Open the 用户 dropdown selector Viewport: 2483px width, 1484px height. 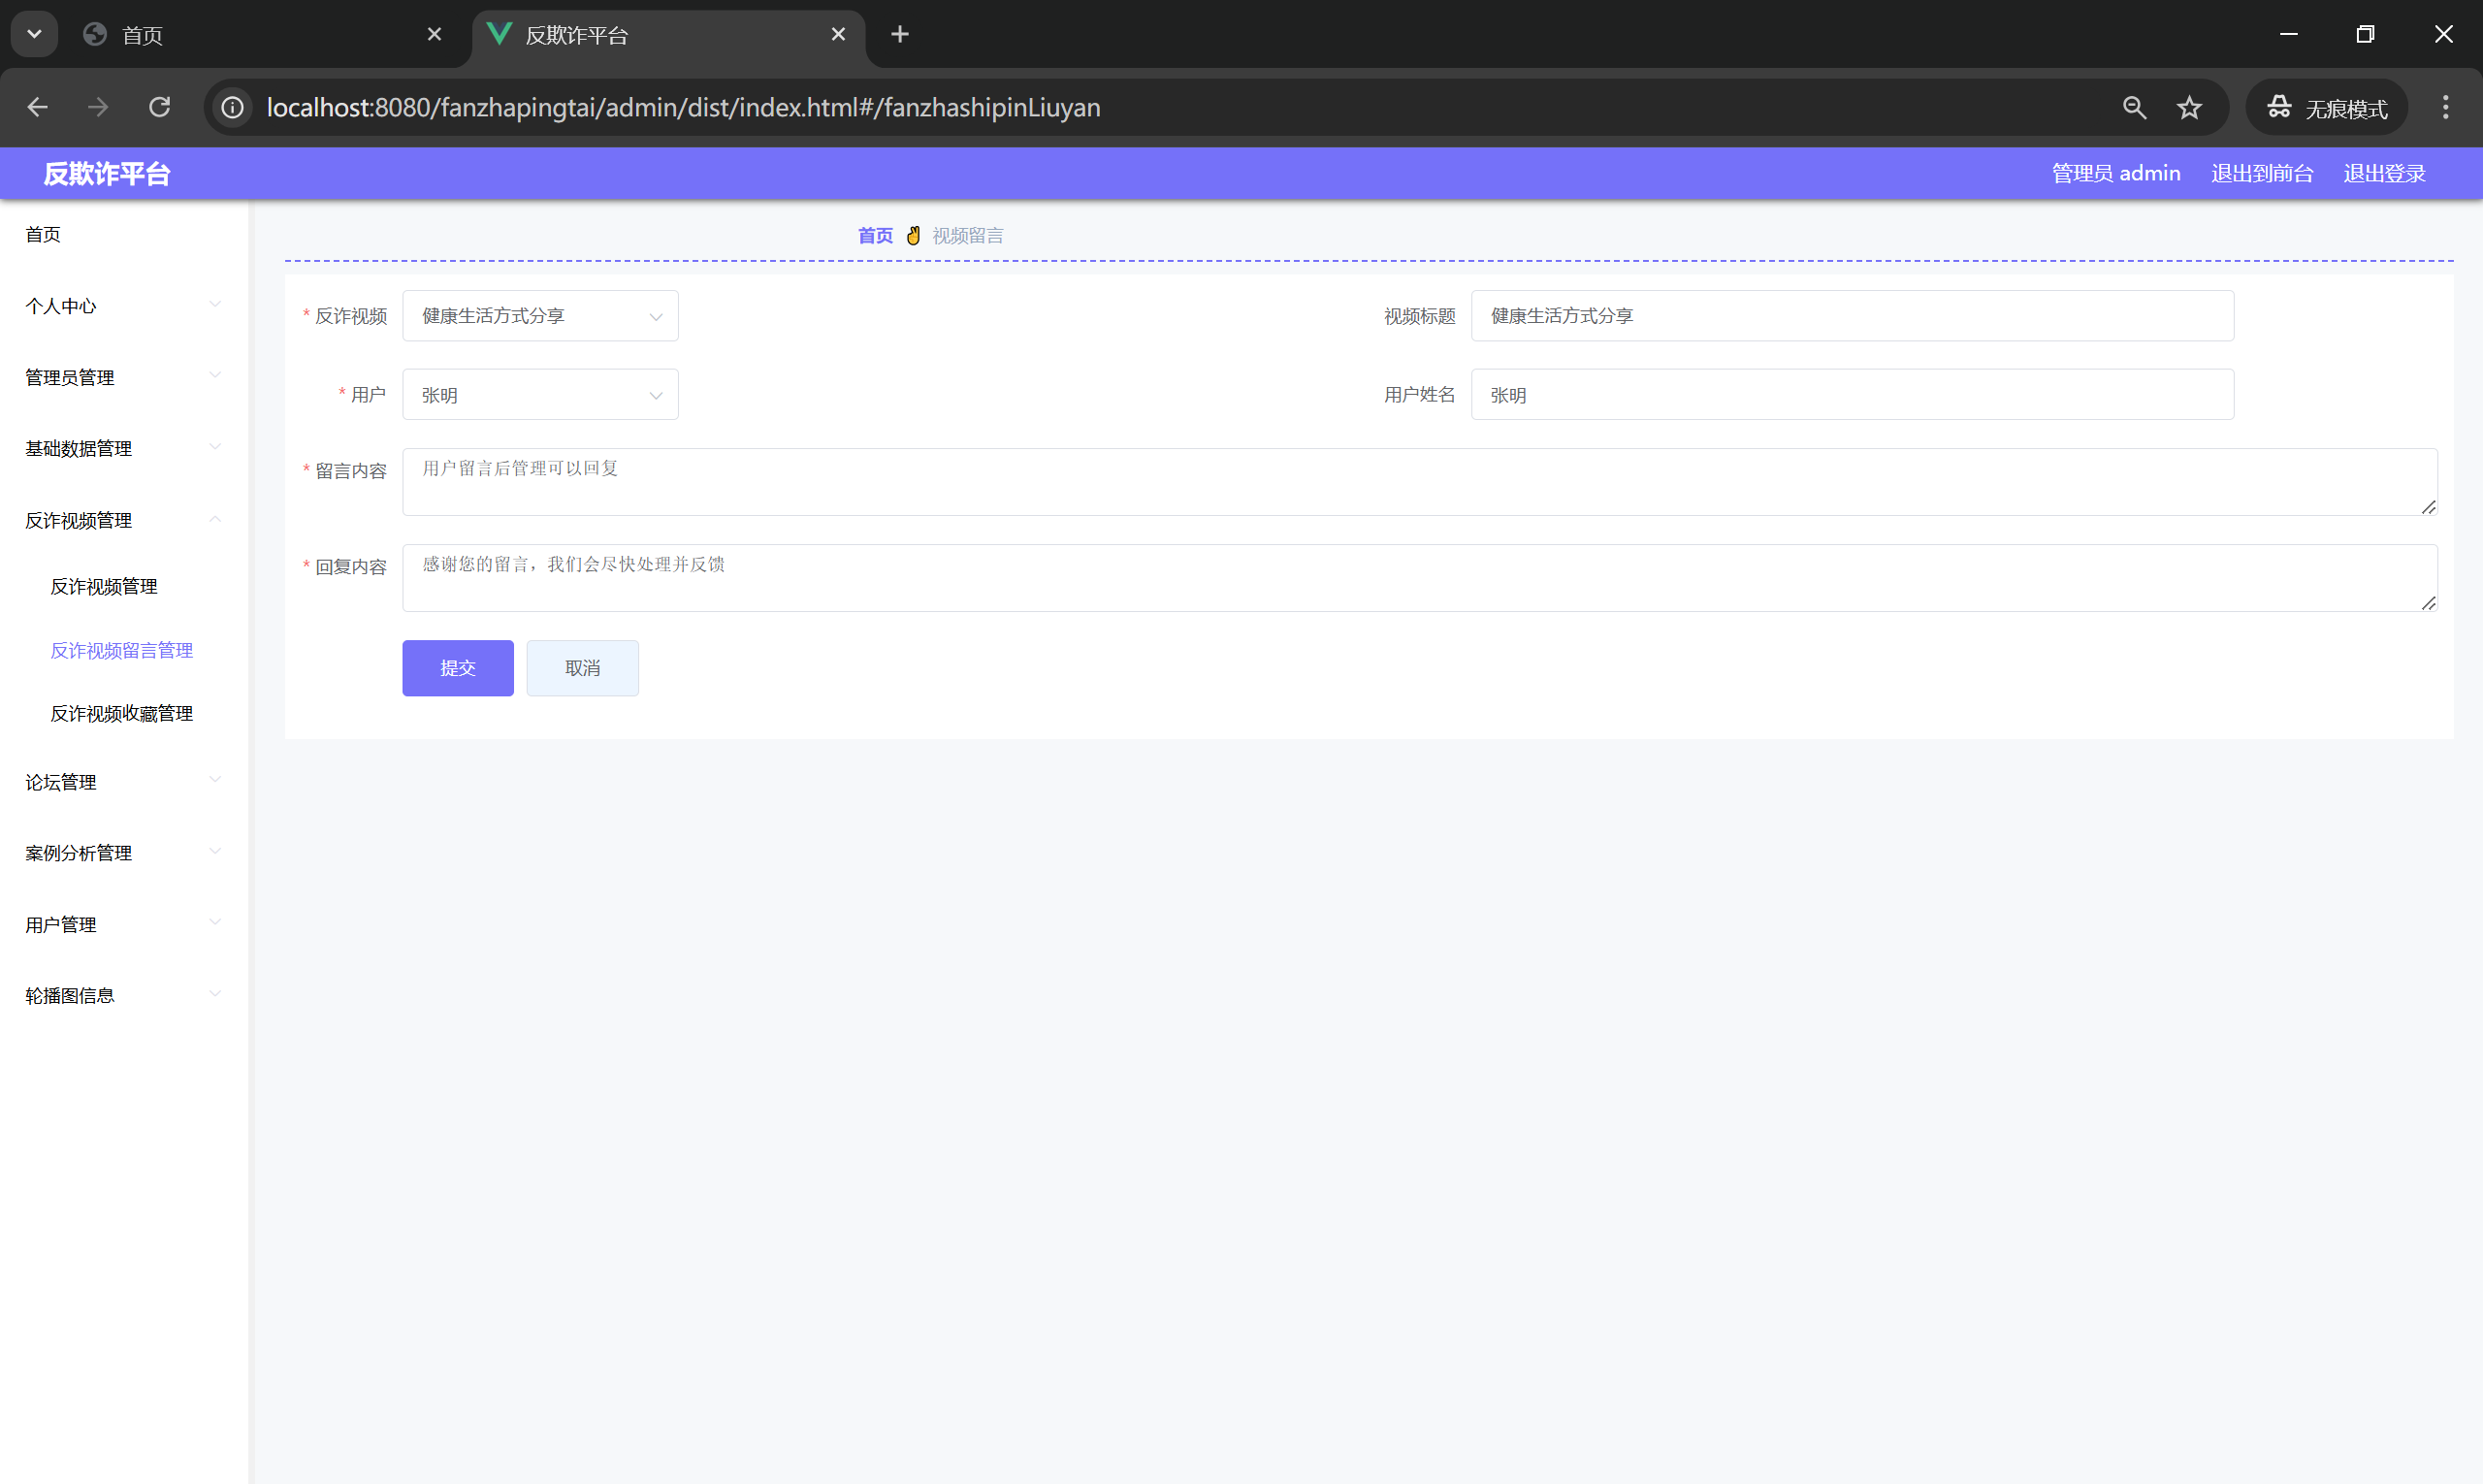click(x=540, y=394)
